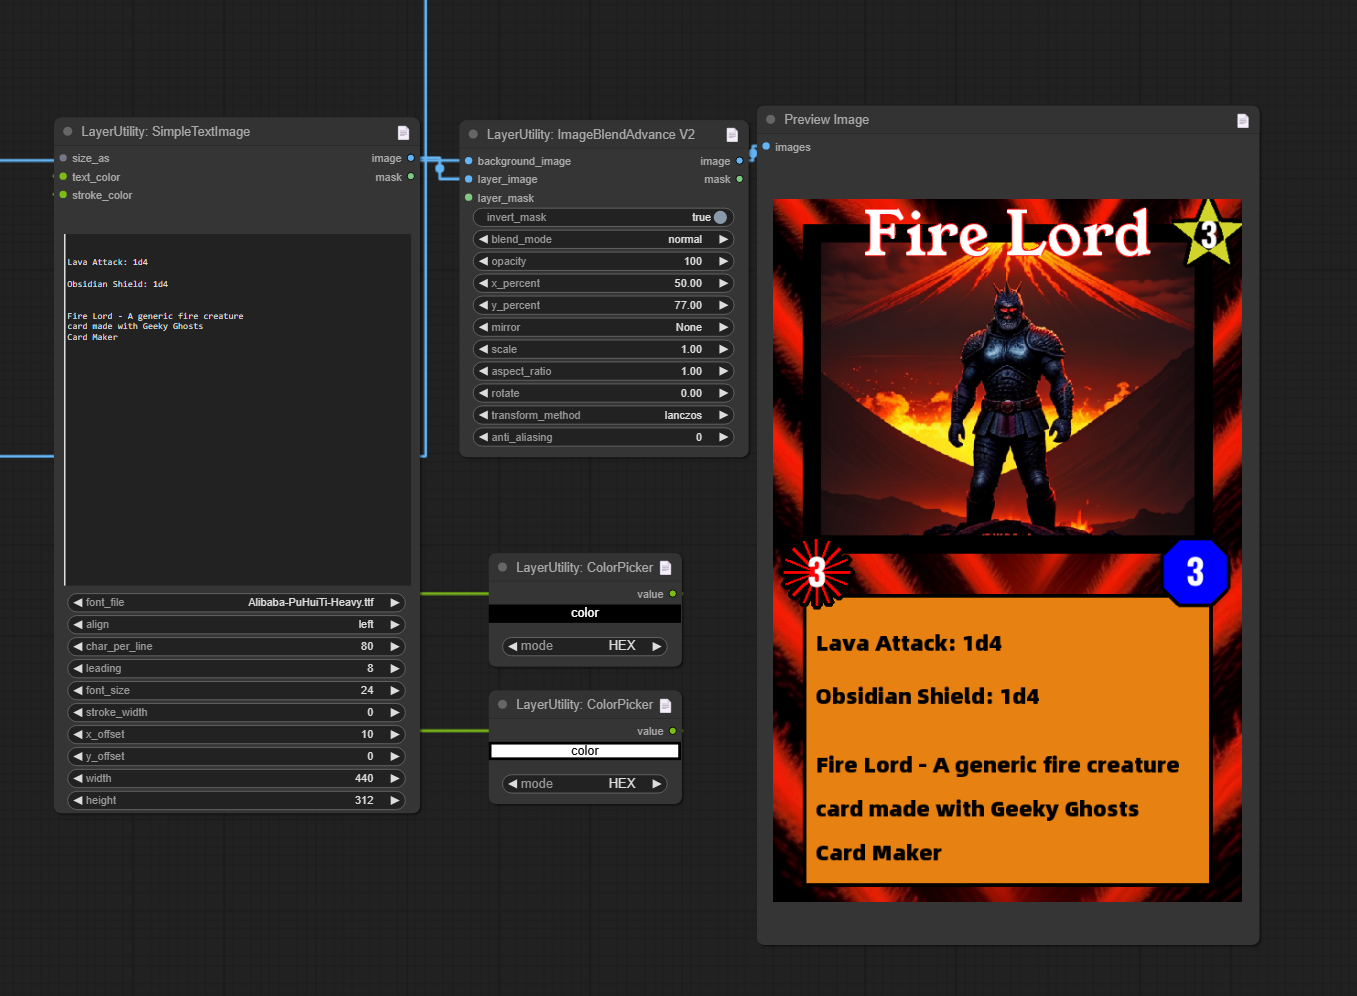Image resolution: width=1357 pixels, height=996 pixels.
Task: Click the black color swatch in ColorPicker
Action: pos(585,614)
